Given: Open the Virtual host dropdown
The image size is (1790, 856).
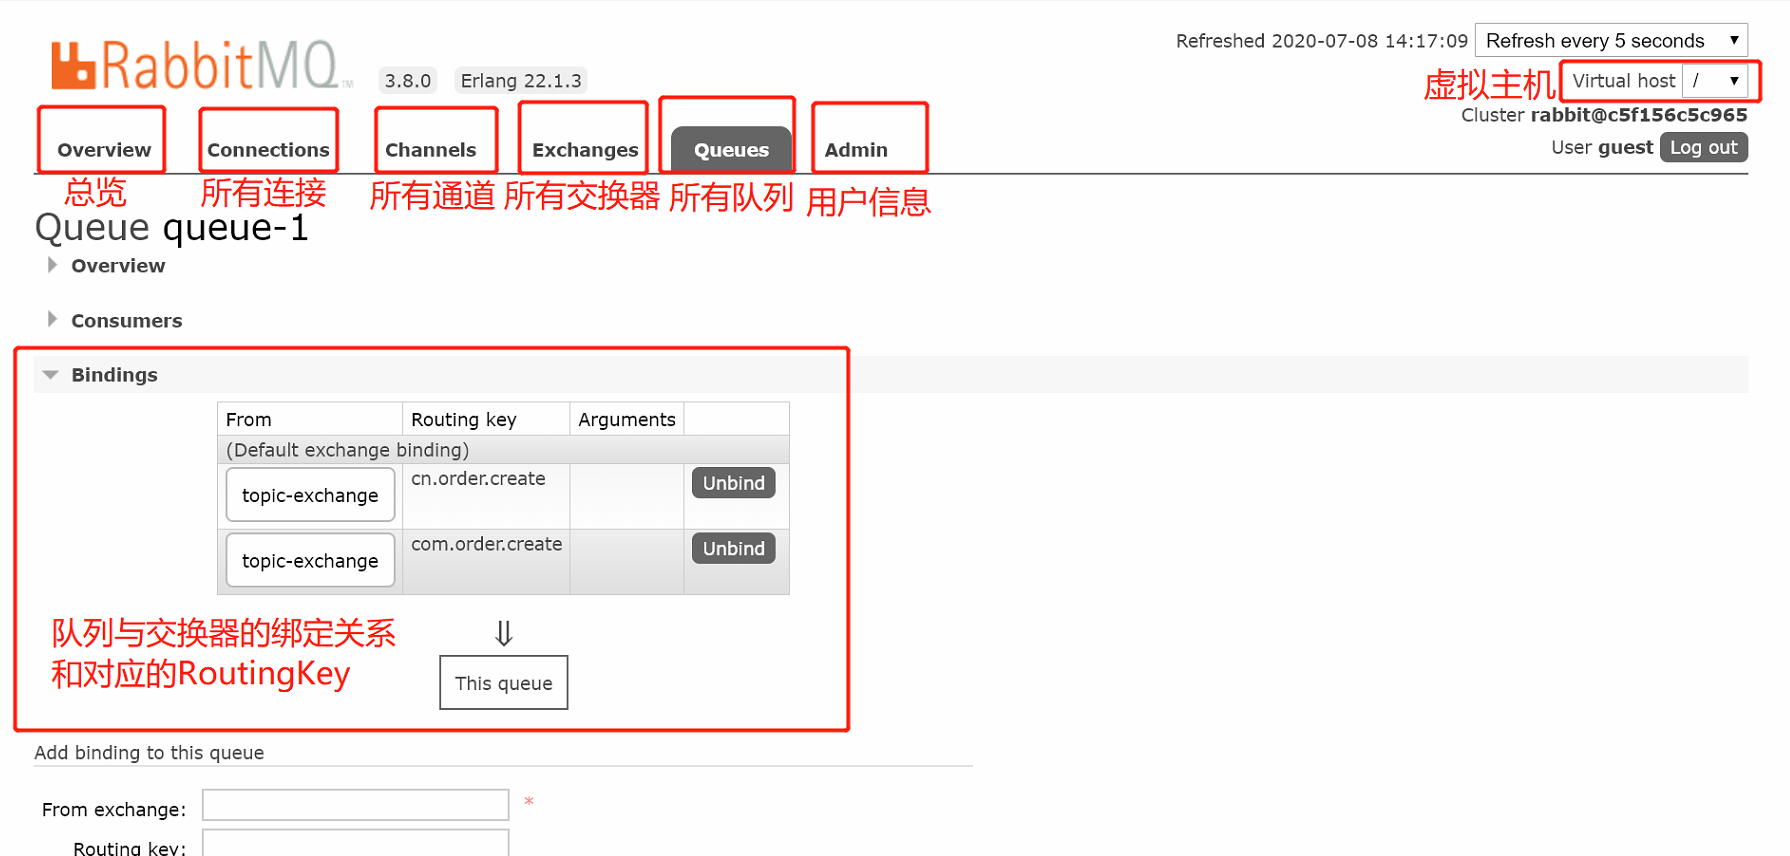Looking at the screenshot, I should tap(1715, 81).
